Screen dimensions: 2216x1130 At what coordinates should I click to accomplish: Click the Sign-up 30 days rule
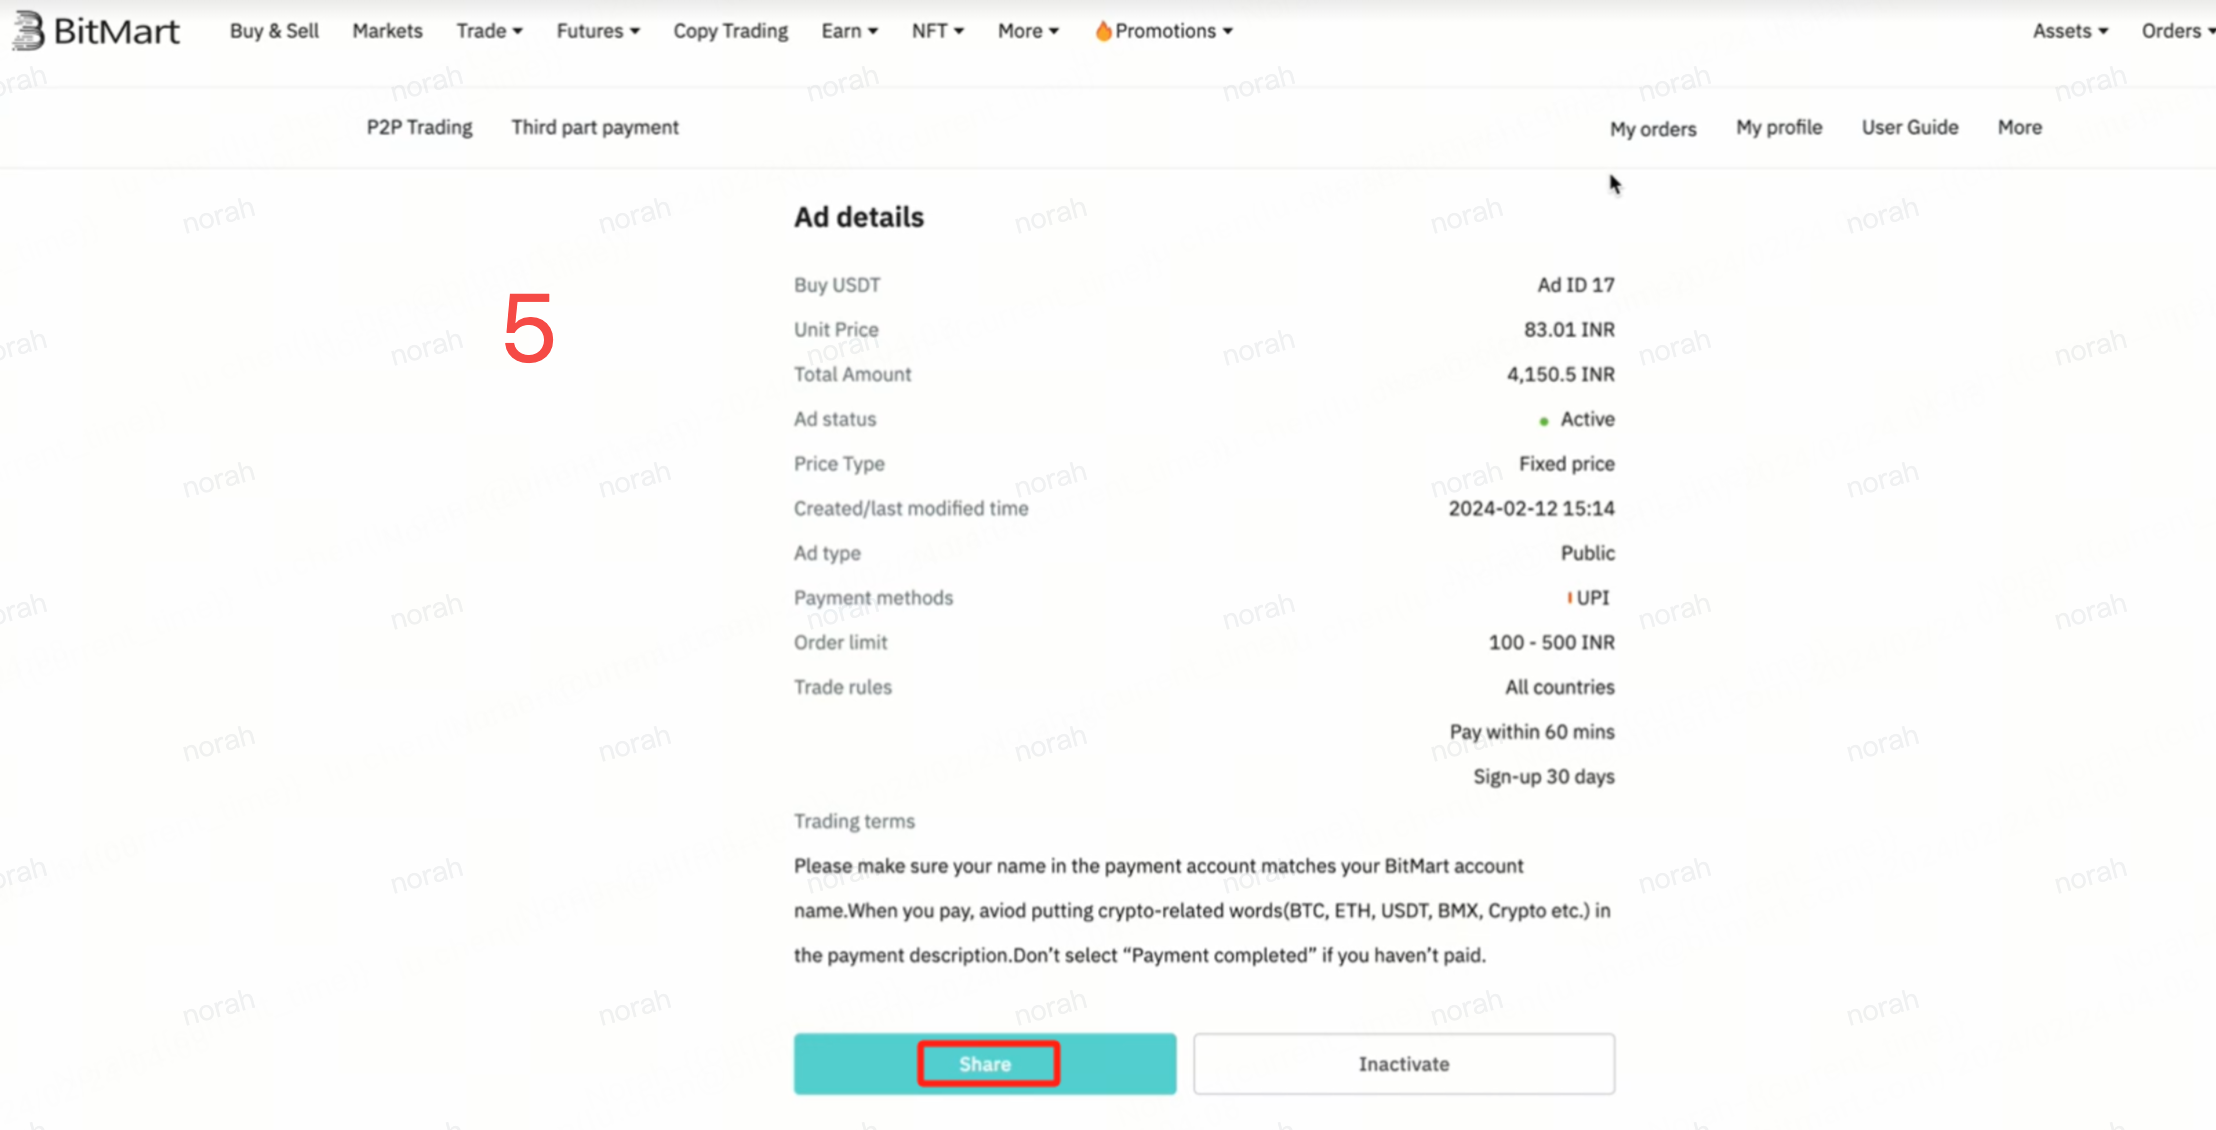coord(1544,777)
